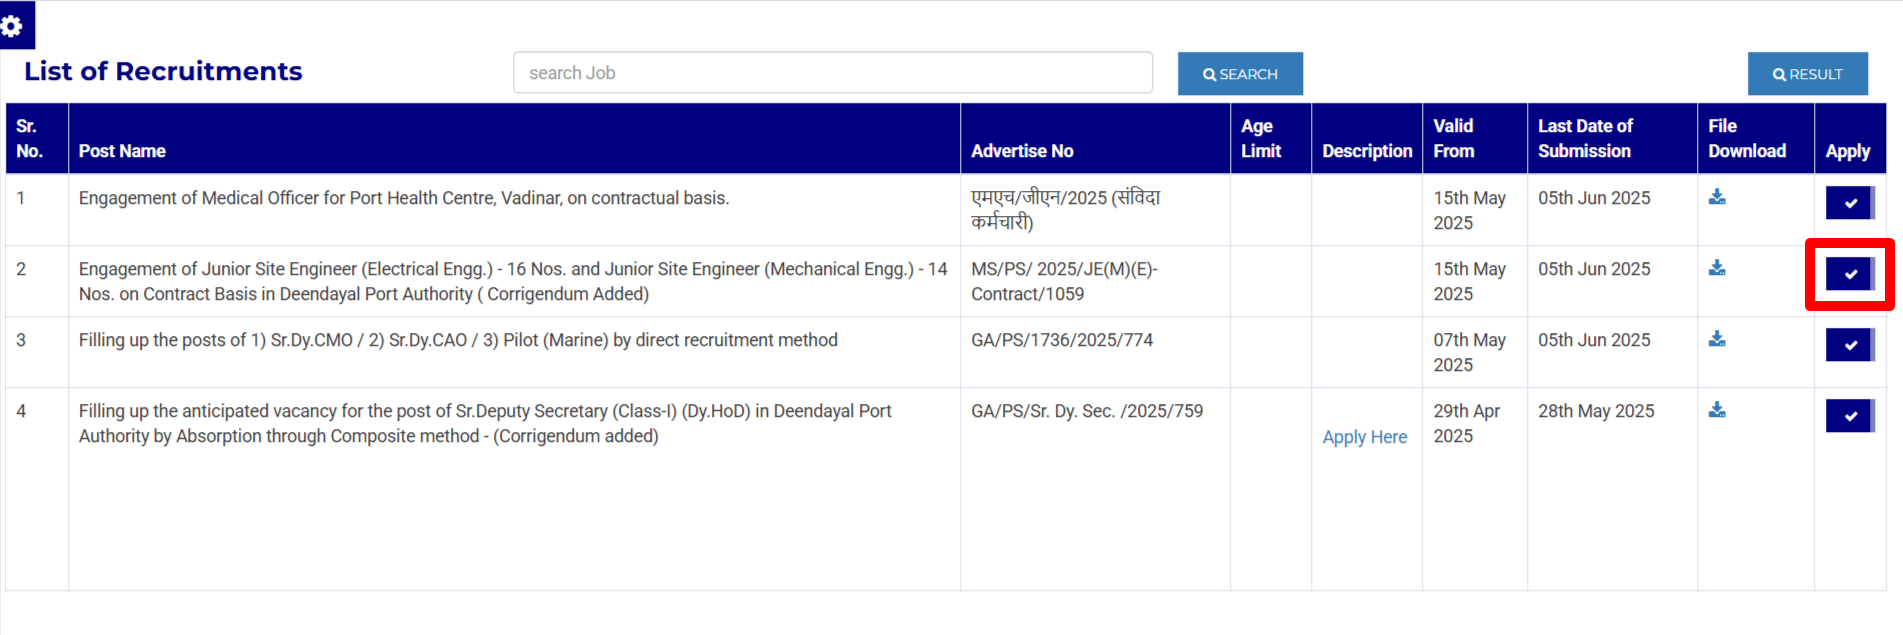Follow the Apply Here description link
The height and width of the screenshot is (635, 1903).
(x=1364, y=437)
